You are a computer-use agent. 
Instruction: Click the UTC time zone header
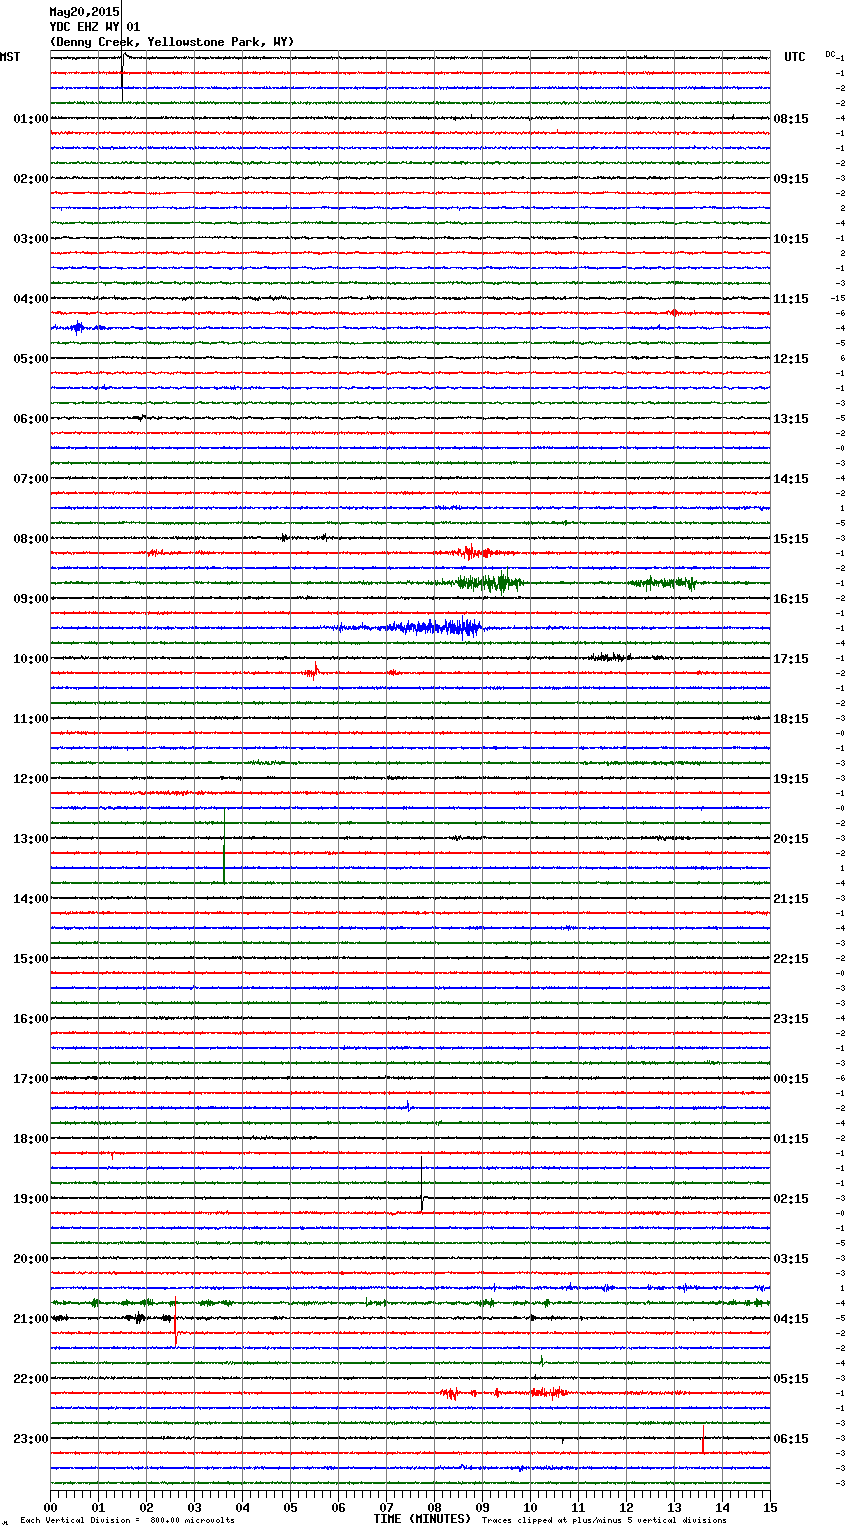click(x=794, y=57)
